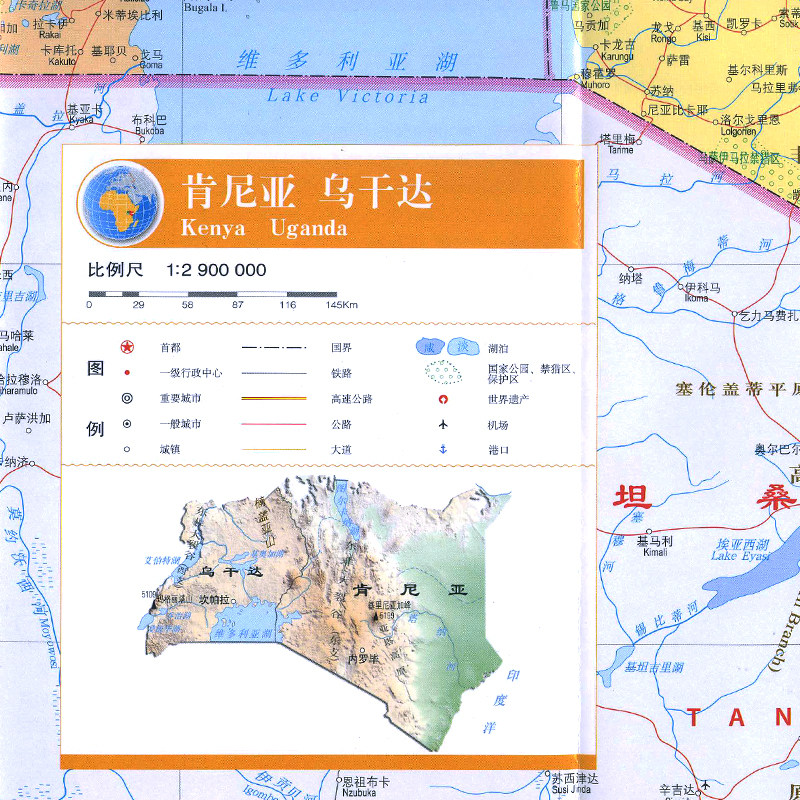Click the Kenya Uganda title text
This screenshot has height=800, width=800.
(x=264, y=228)
